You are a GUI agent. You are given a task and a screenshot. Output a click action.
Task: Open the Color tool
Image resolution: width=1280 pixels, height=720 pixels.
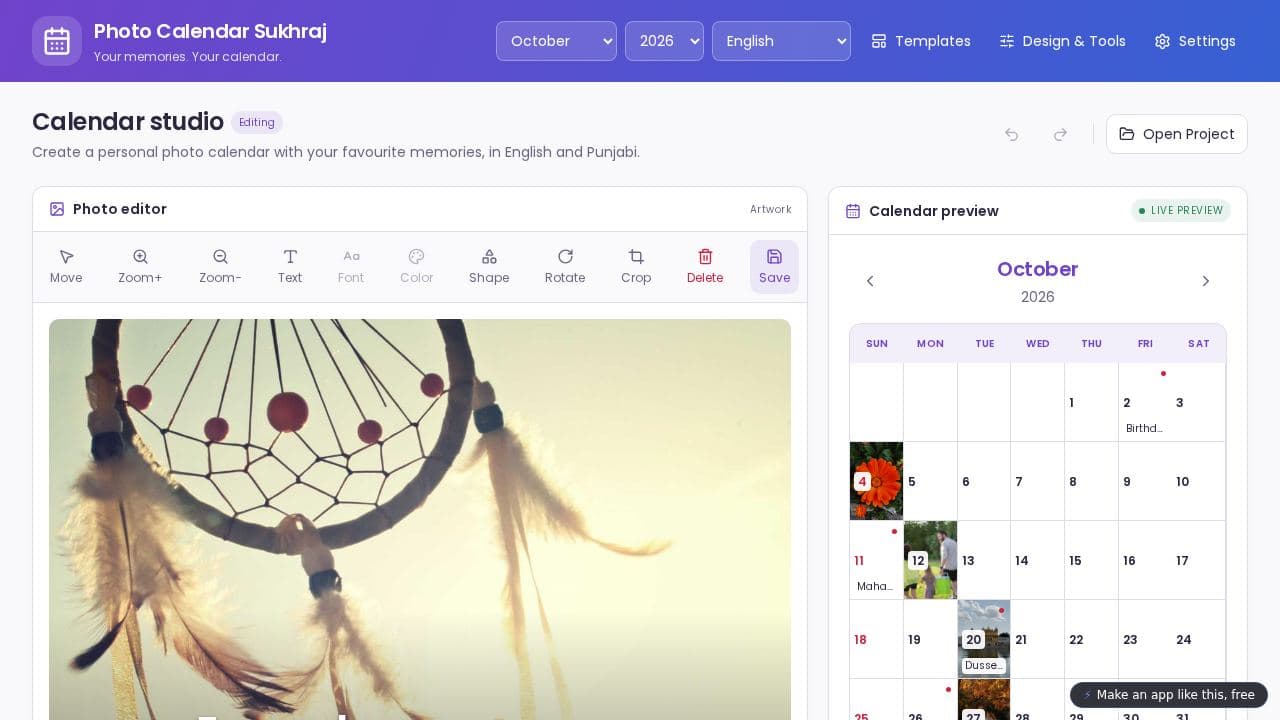coord(417,267)
